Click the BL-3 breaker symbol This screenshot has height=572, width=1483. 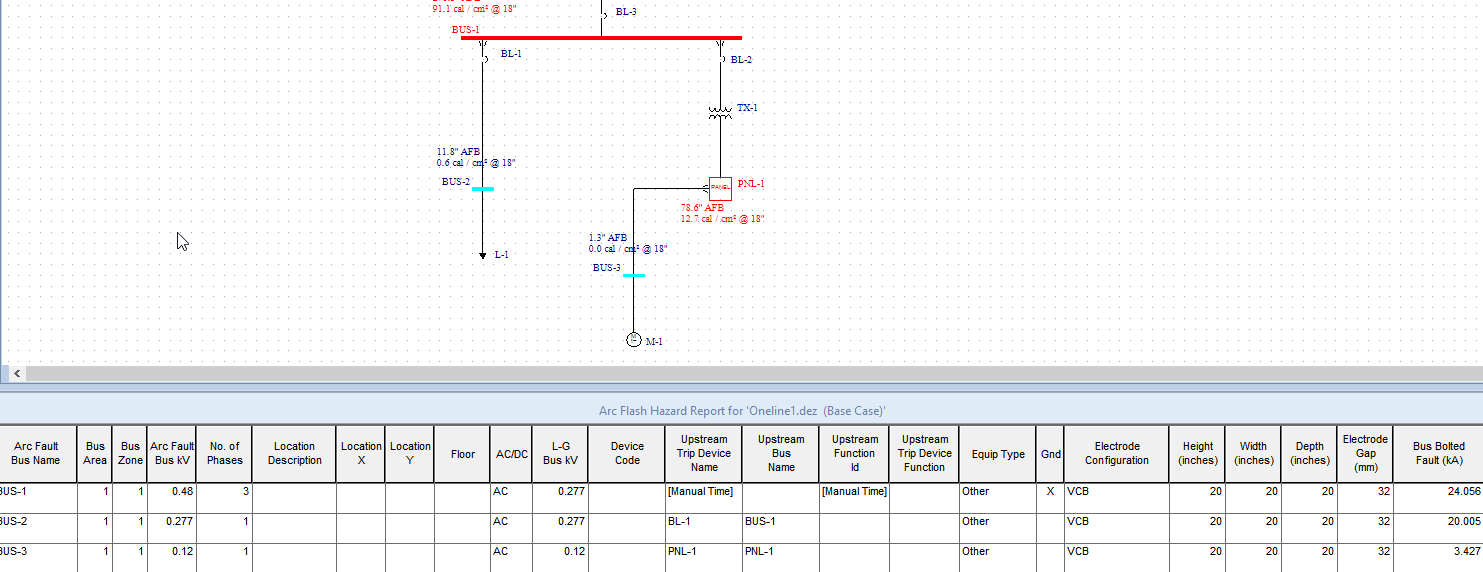pyautogui.click(x=602, y=14)
